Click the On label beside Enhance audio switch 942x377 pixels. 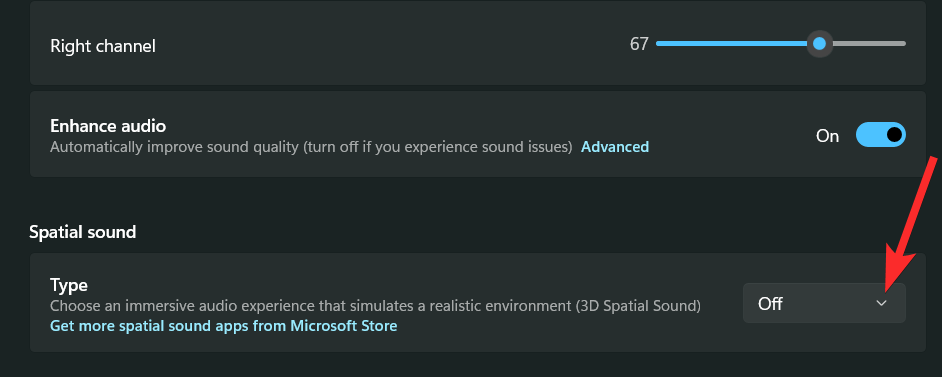827,136
